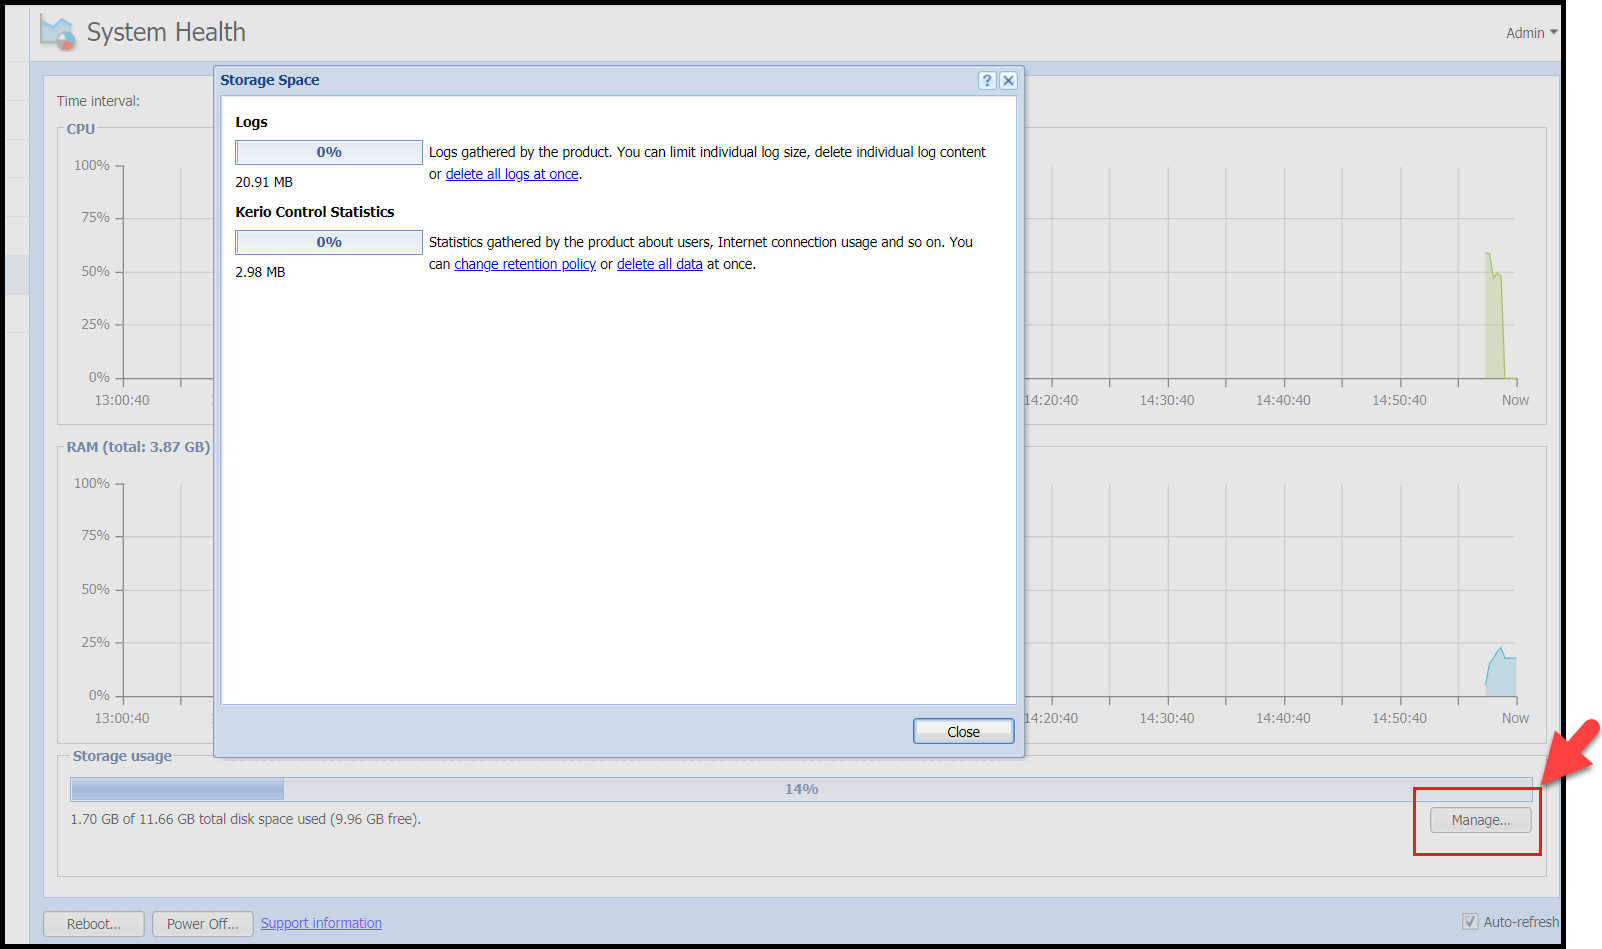Open the Admin dropdown menu

[1531, 33]
